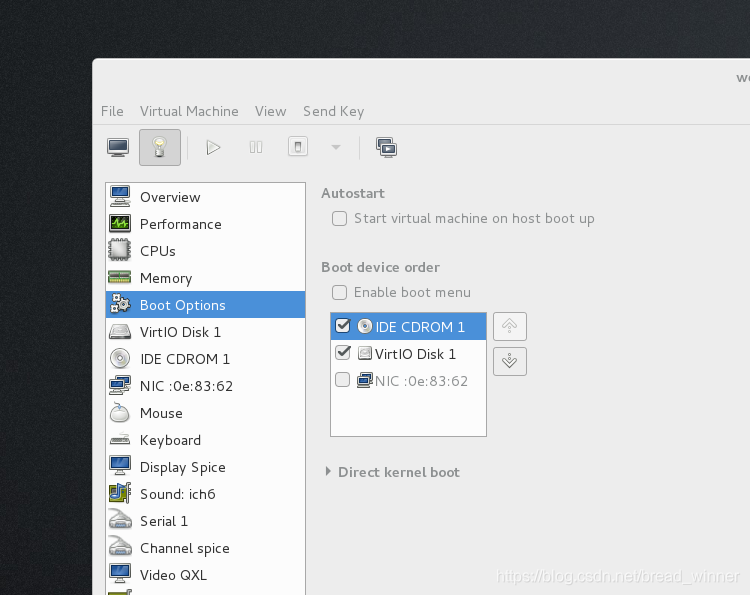Click Sound: ich6 label in hardware list

(x=177, y=494)
